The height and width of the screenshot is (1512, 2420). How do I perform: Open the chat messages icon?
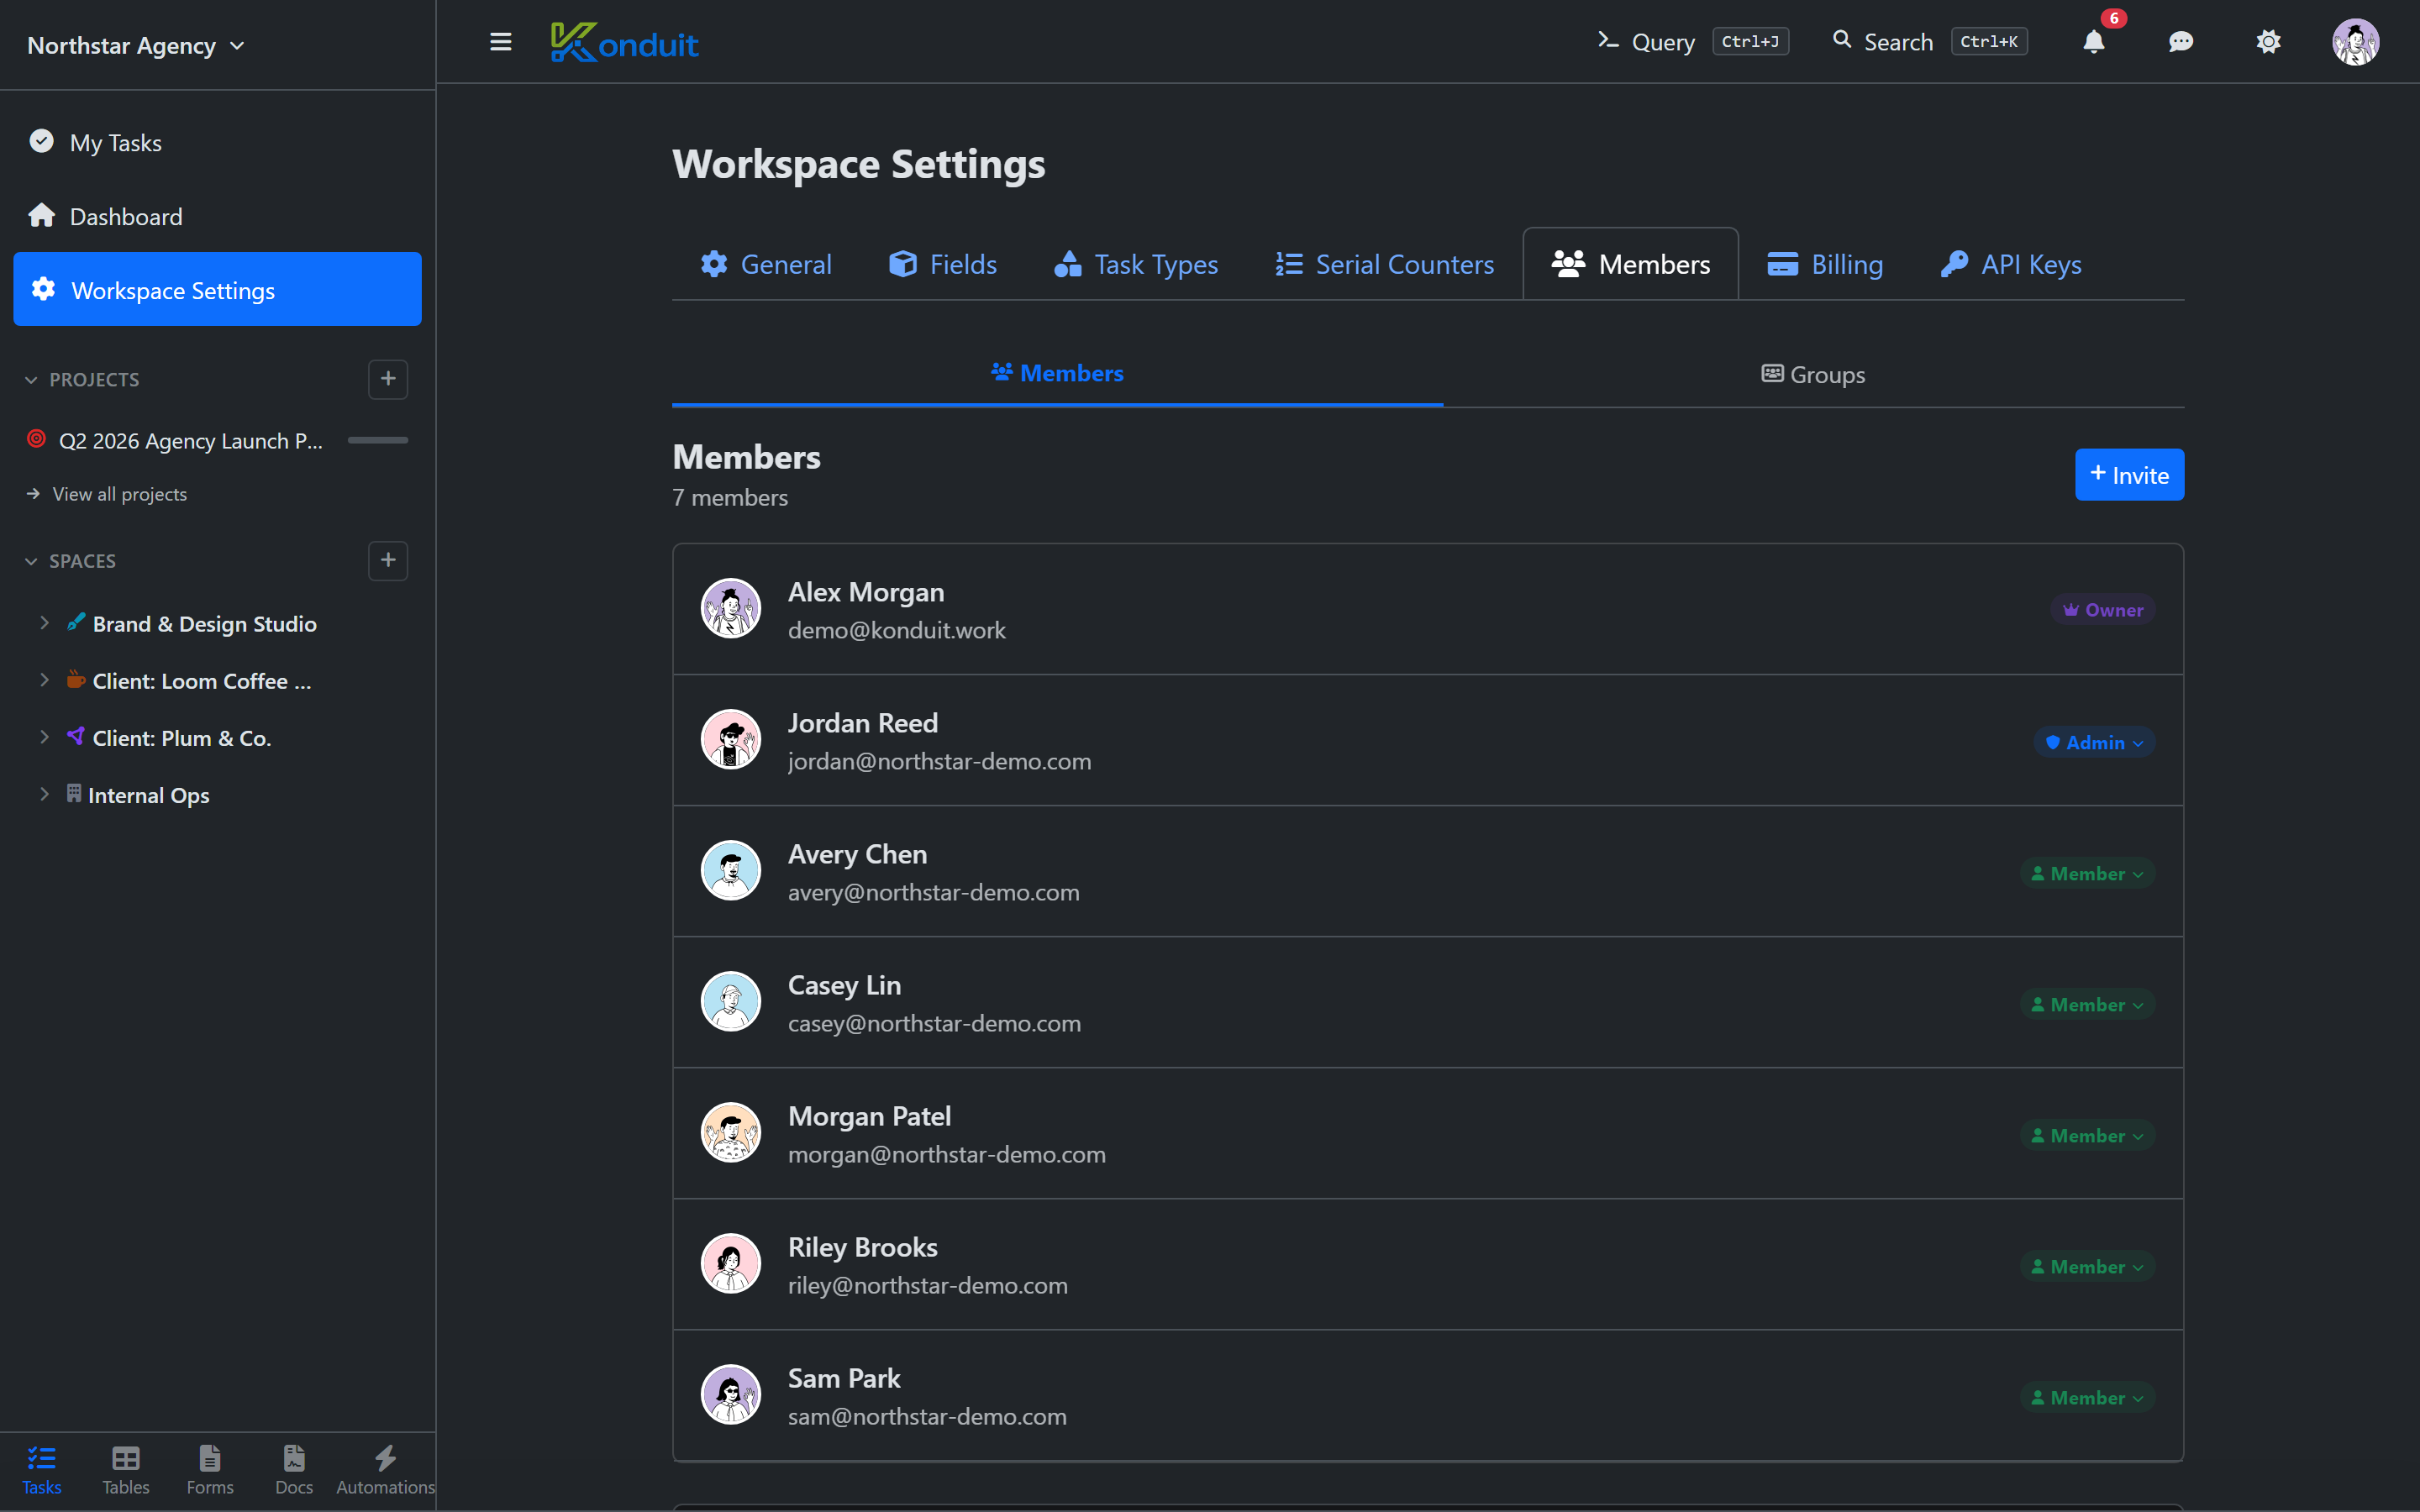point(2181,42)
